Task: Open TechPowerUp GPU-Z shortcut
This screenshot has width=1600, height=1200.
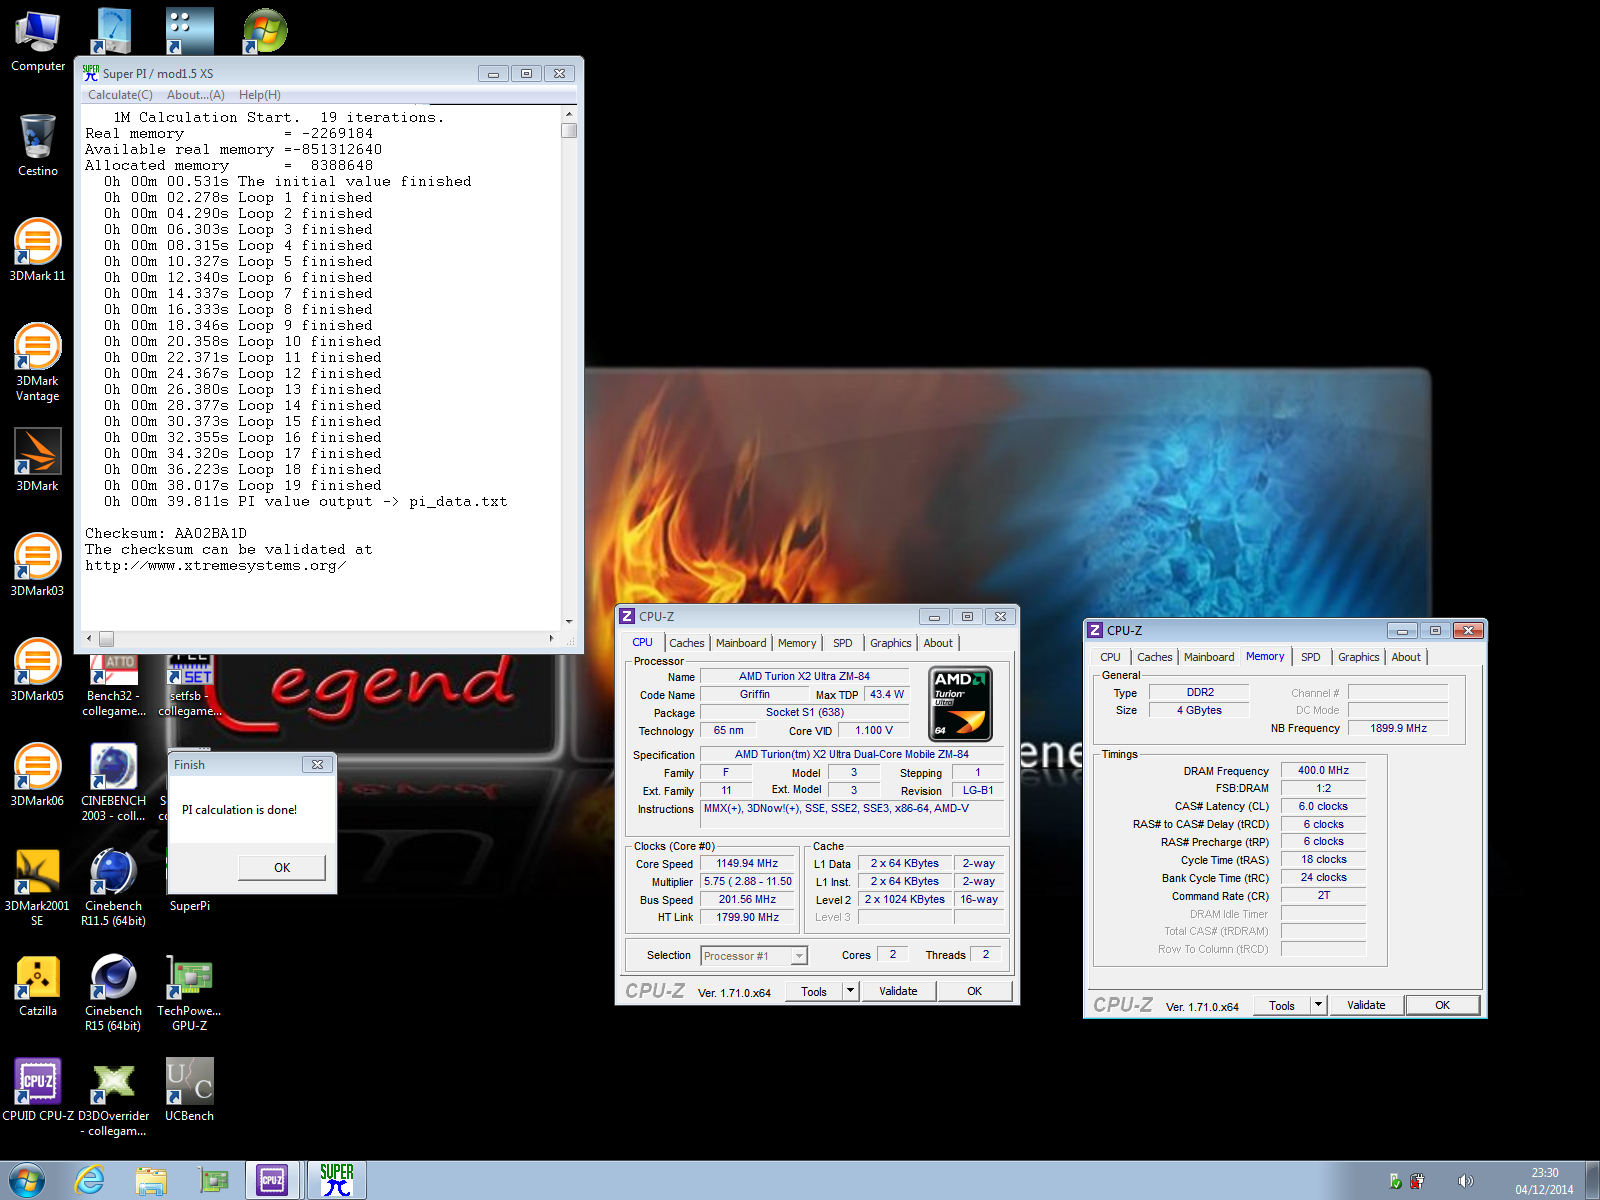Action: pyautogui.click(x=190, y=992)
